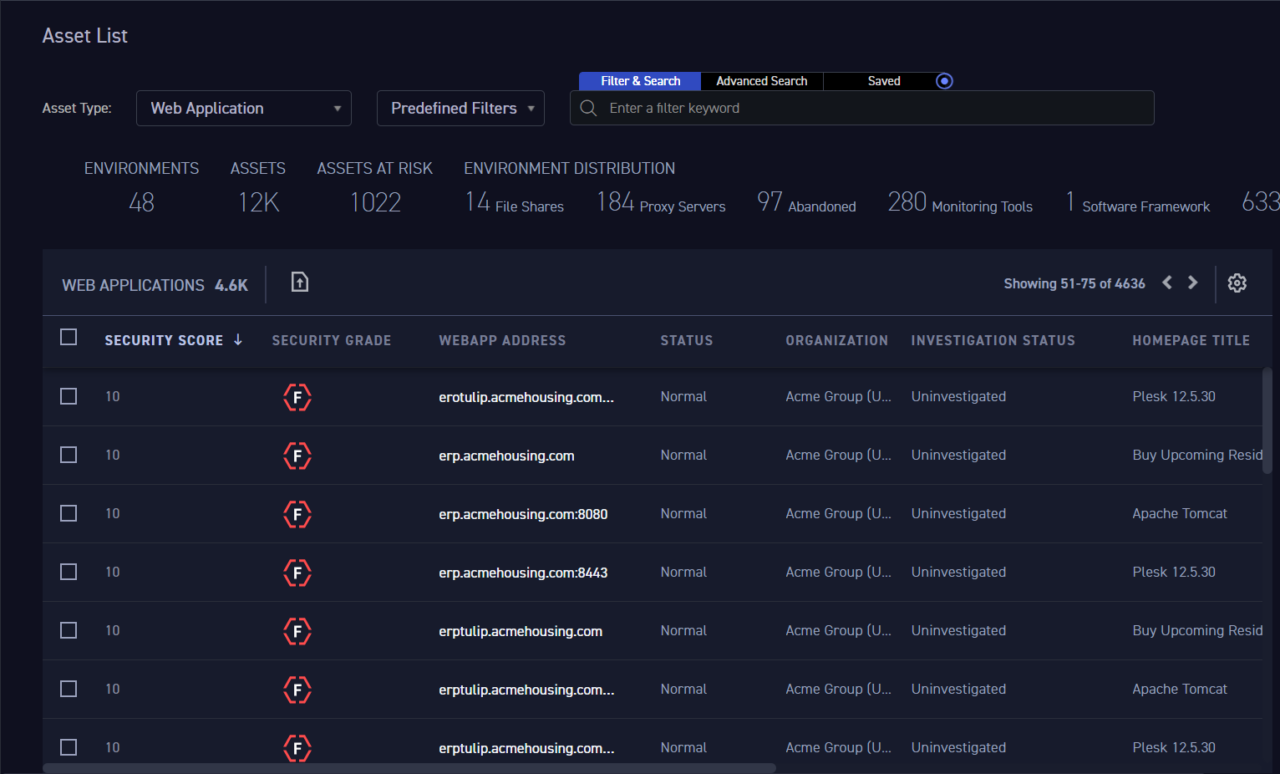Check the select-all checkbox in table header
Image resolution: width=1280 pixels, height=774 pixels.
pyautogui.click(x=68, y=337)
